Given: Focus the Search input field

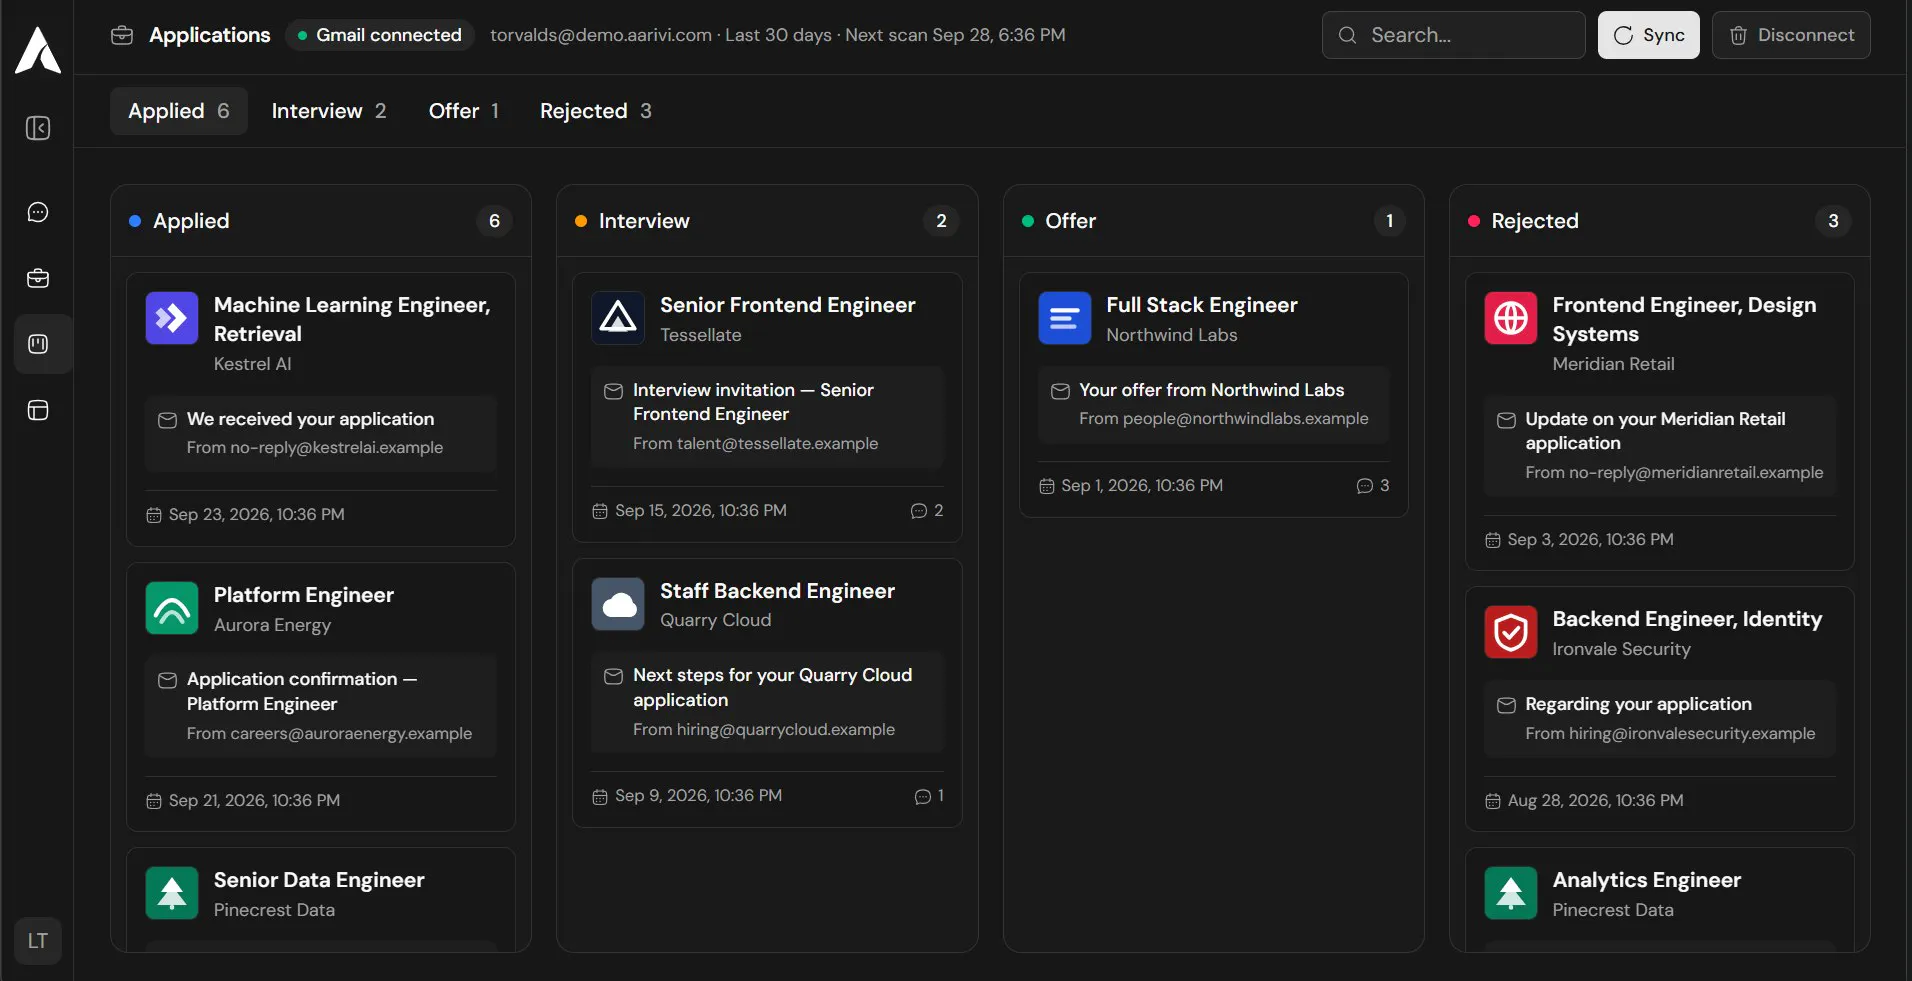Looking at the screenshot, I should click(x=1454, y=35).
